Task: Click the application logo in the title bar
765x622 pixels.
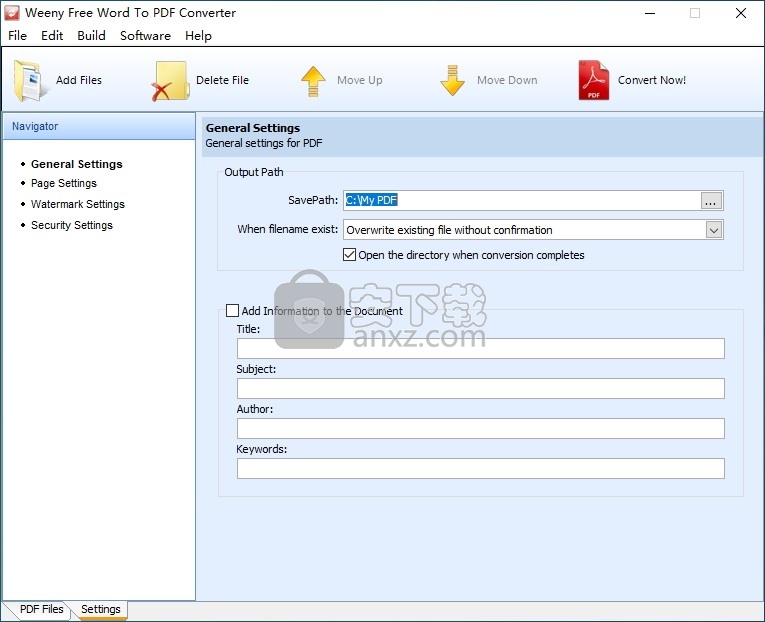Action: pyautogui.click(x=12, y=13)
